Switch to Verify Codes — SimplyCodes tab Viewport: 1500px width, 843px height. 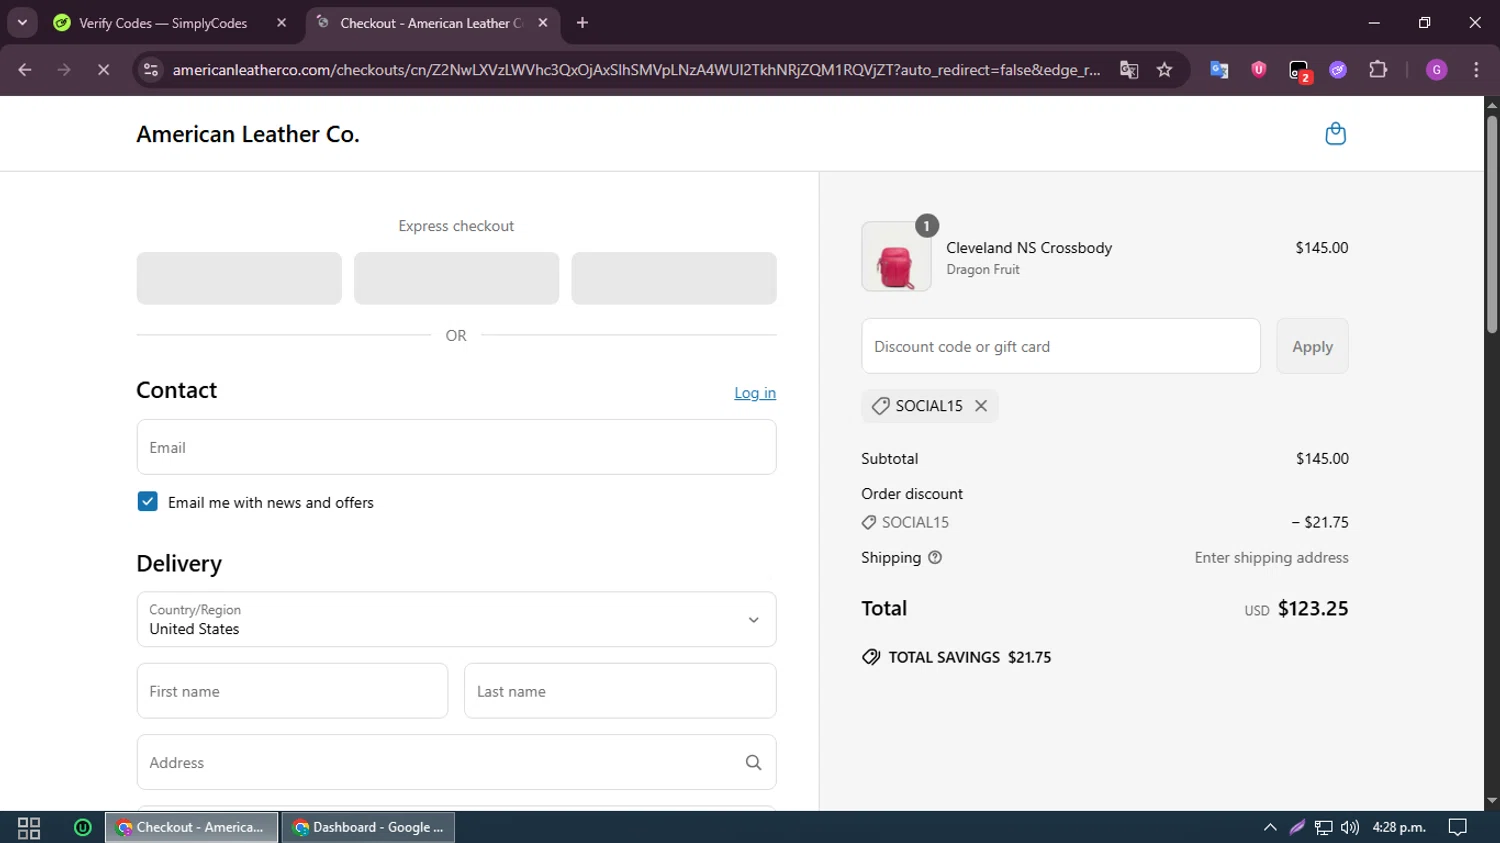point(171,23)
